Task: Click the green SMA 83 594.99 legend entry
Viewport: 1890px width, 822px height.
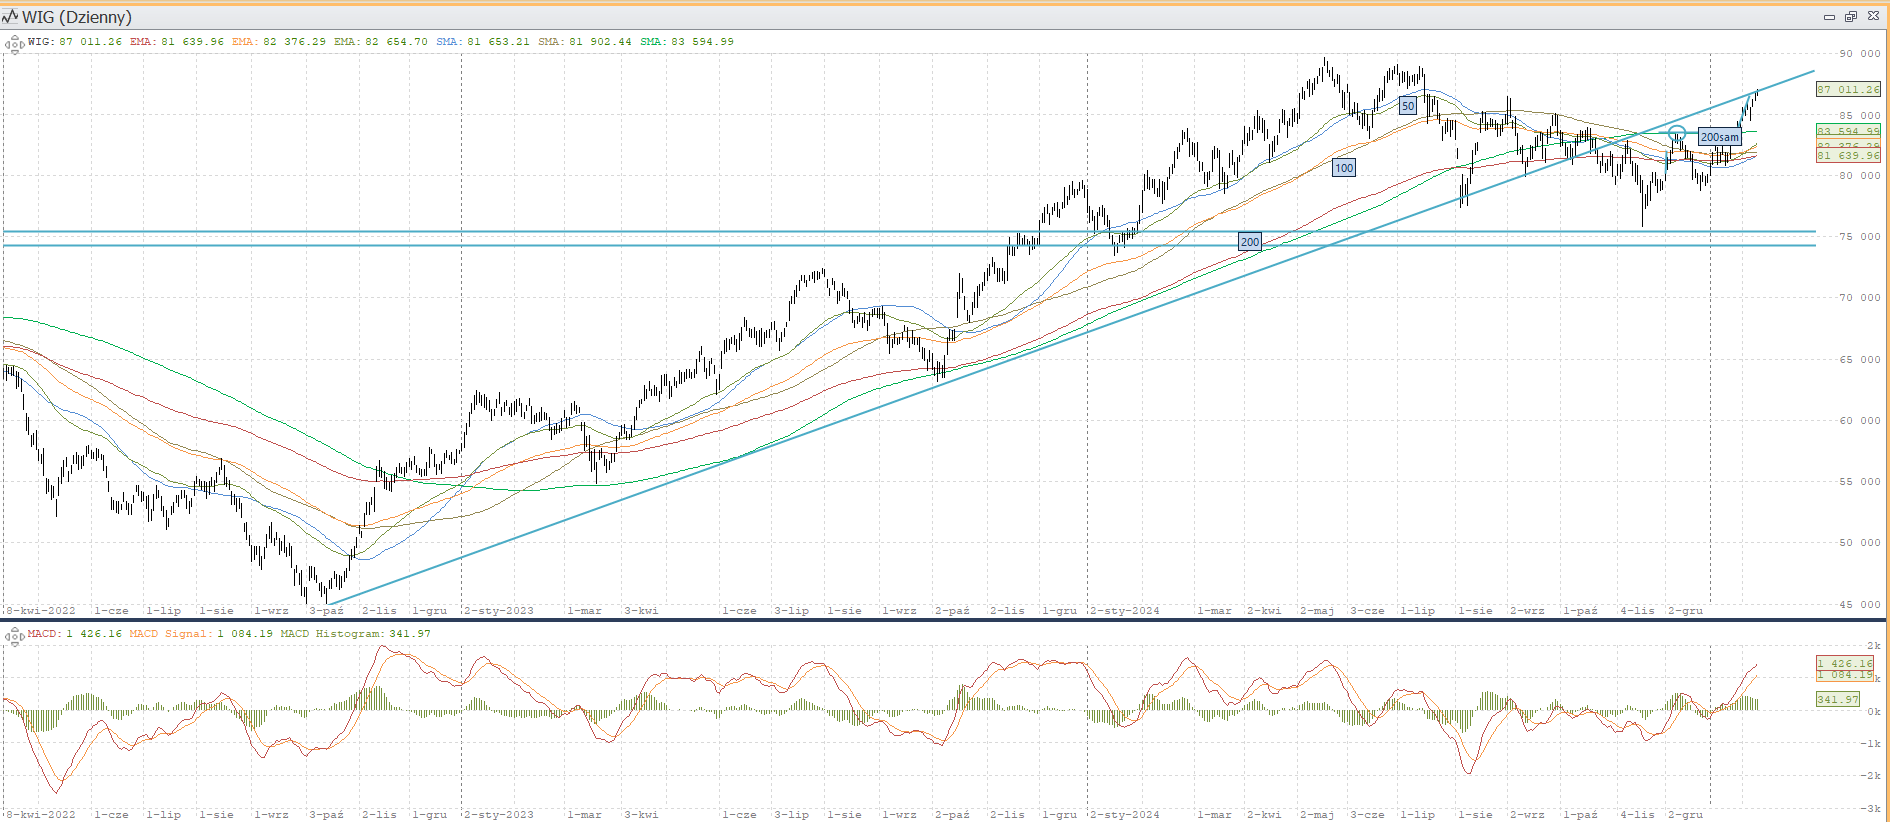Action: pos(687,42)
